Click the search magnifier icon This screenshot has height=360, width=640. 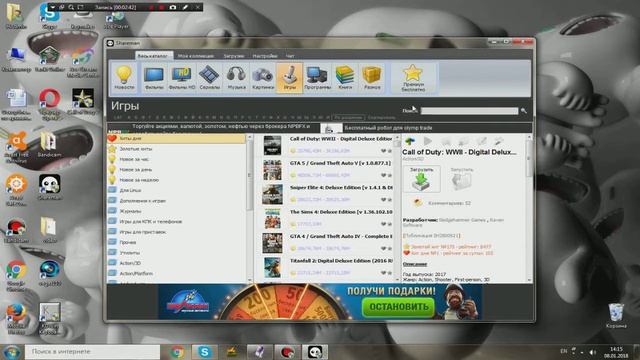524,111
